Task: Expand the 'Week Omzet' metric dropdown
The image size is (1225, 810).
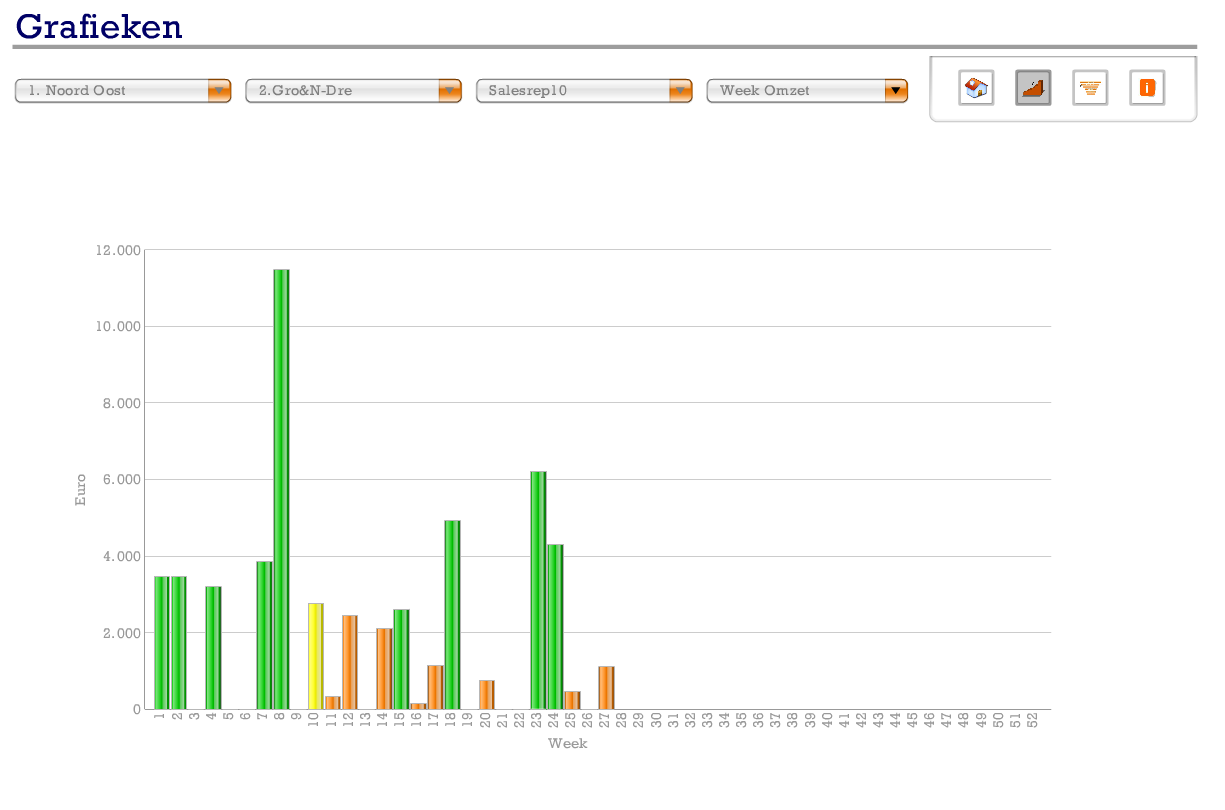Action: click(807, 91)
